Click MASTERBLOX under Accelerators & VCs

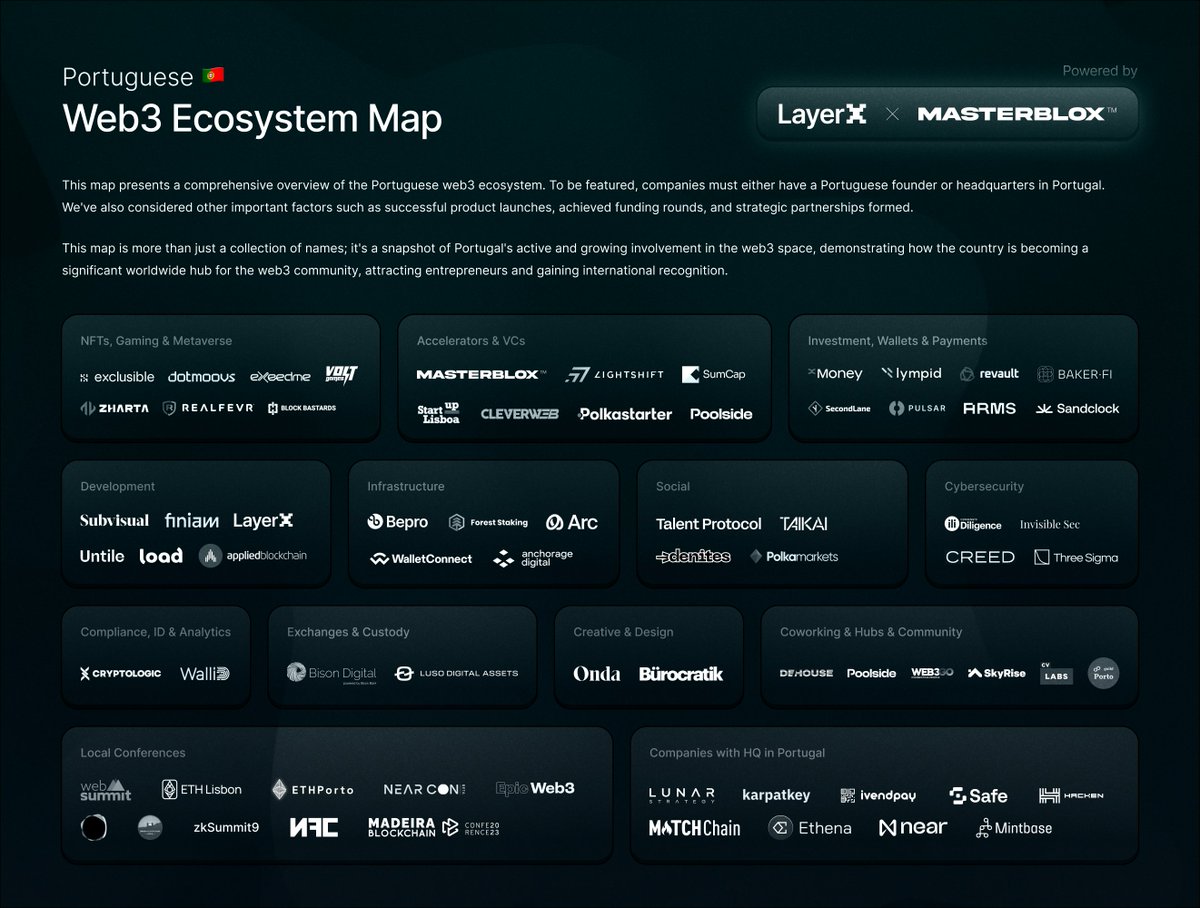tap(482, 375)
